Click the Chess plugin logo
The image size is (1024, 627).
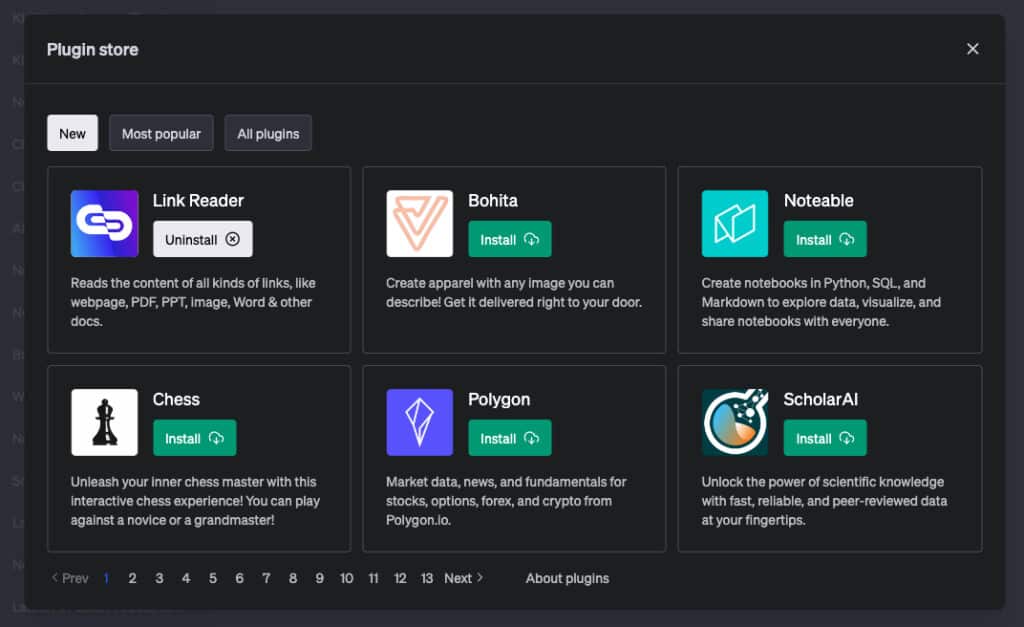pos(104,422)
